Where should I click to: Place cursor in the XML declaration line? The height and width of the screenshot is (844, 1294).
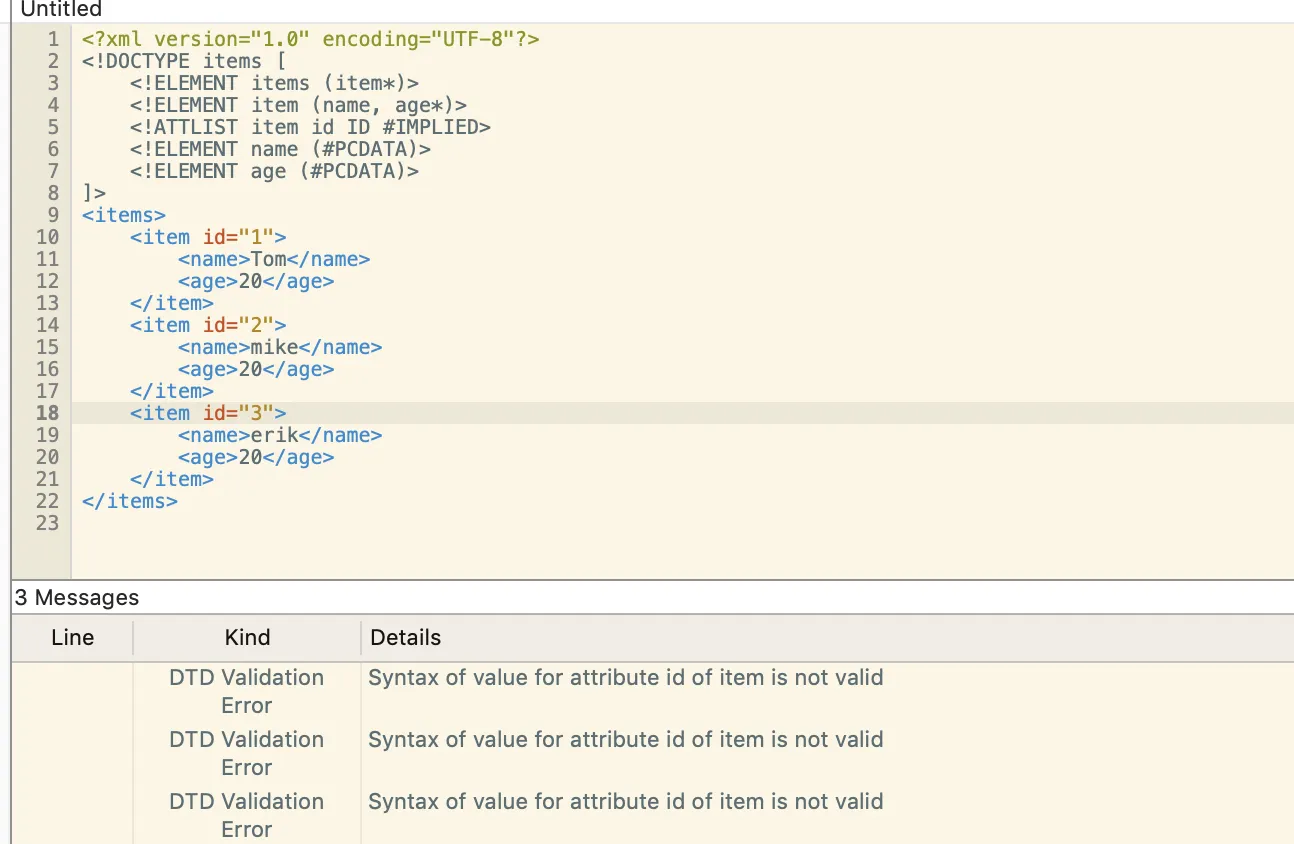(310, 39)
